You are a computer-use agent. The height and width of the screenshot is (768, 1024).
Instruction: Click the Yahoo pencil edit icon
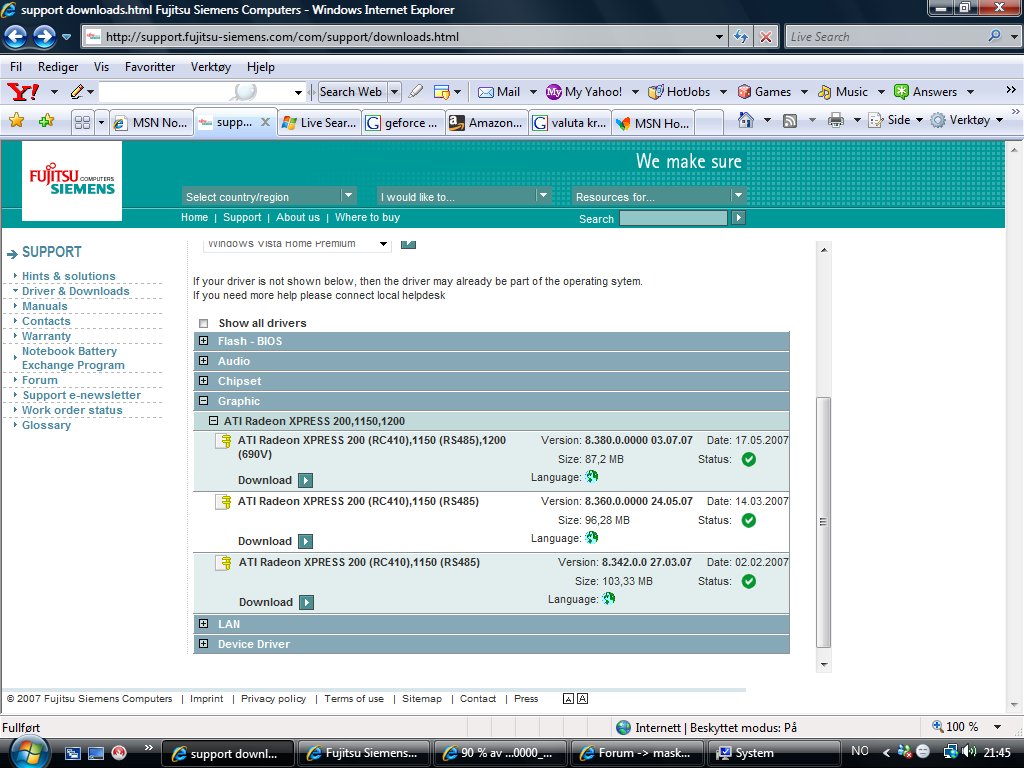coord(77,91)
